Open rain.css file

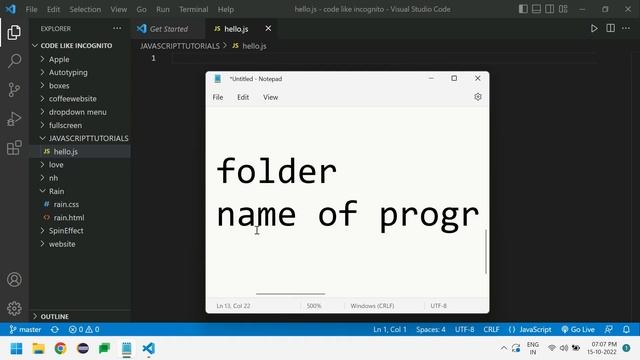point(80,204)
